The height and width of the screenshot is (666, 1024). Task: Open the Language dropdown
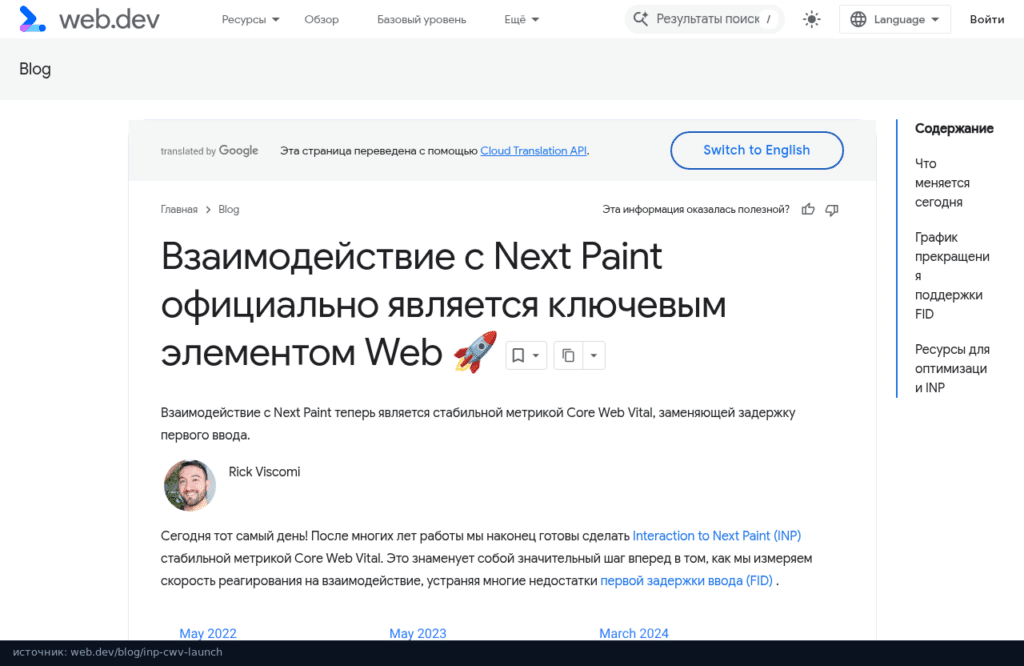tap(895, 20)
